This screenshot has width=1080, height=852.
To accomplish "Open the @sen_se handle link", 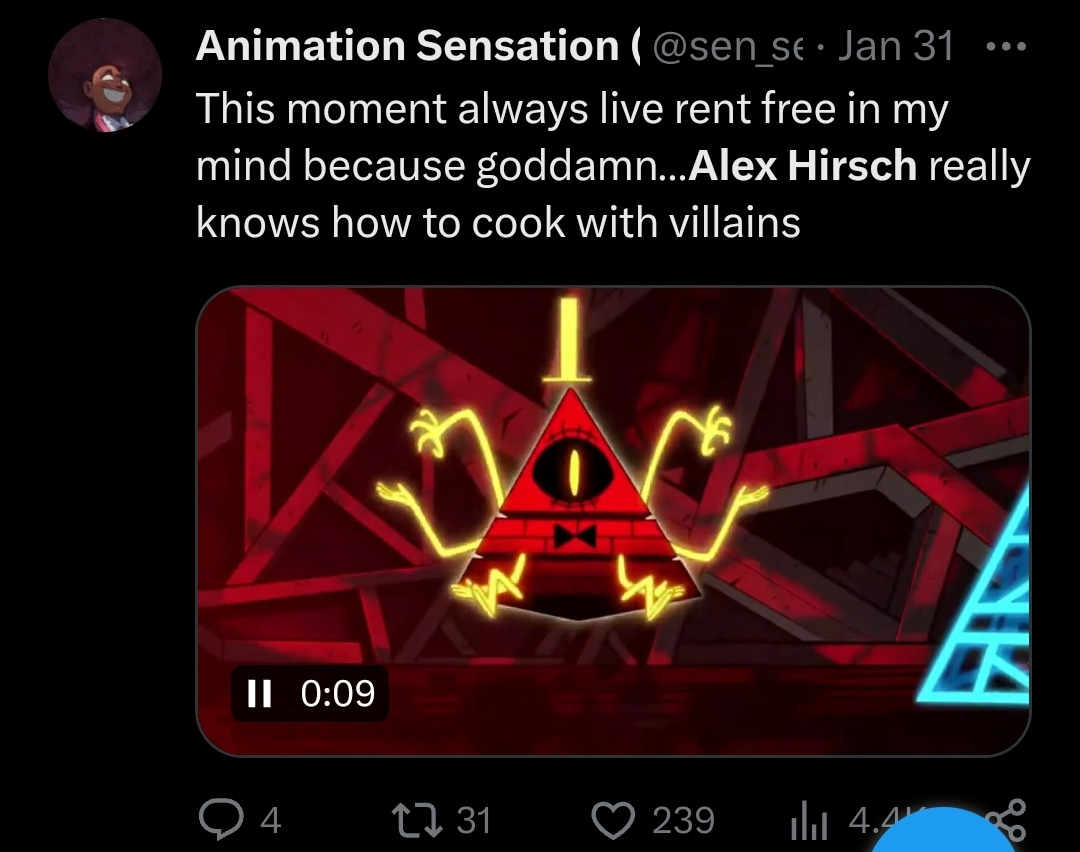I will tap(726, 46).
